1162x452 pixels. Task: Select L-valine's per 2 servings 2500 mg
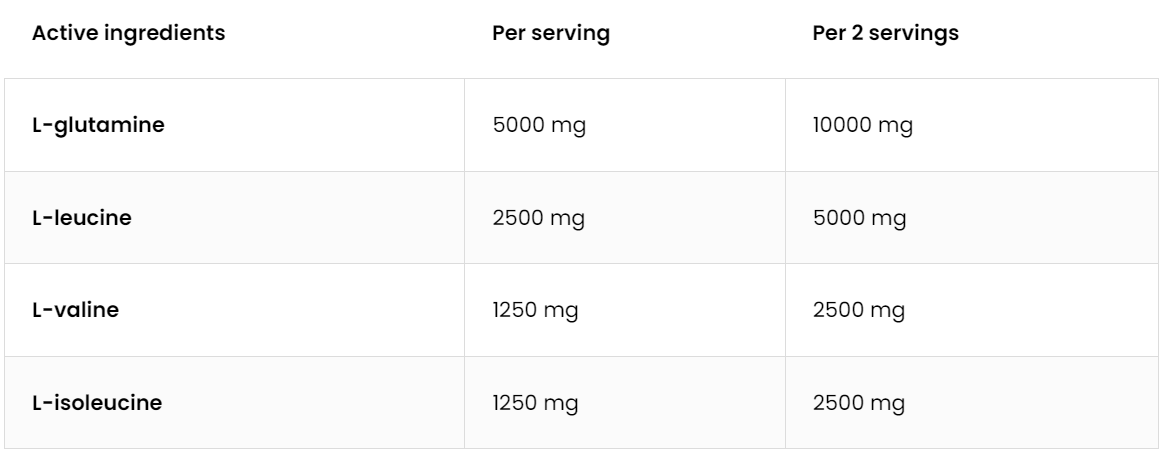click(x=860, y=310)
